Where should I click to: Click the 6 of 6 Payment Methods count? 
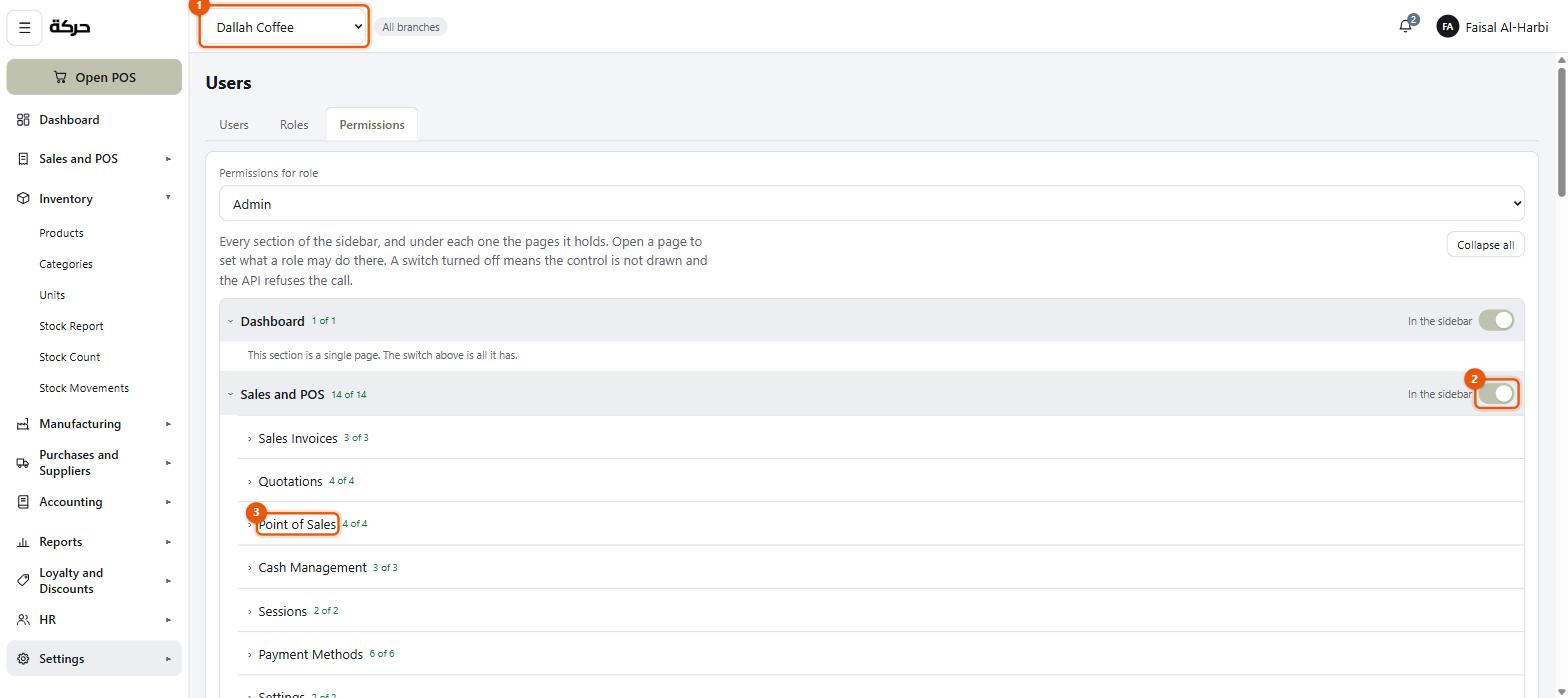point(382,654)
